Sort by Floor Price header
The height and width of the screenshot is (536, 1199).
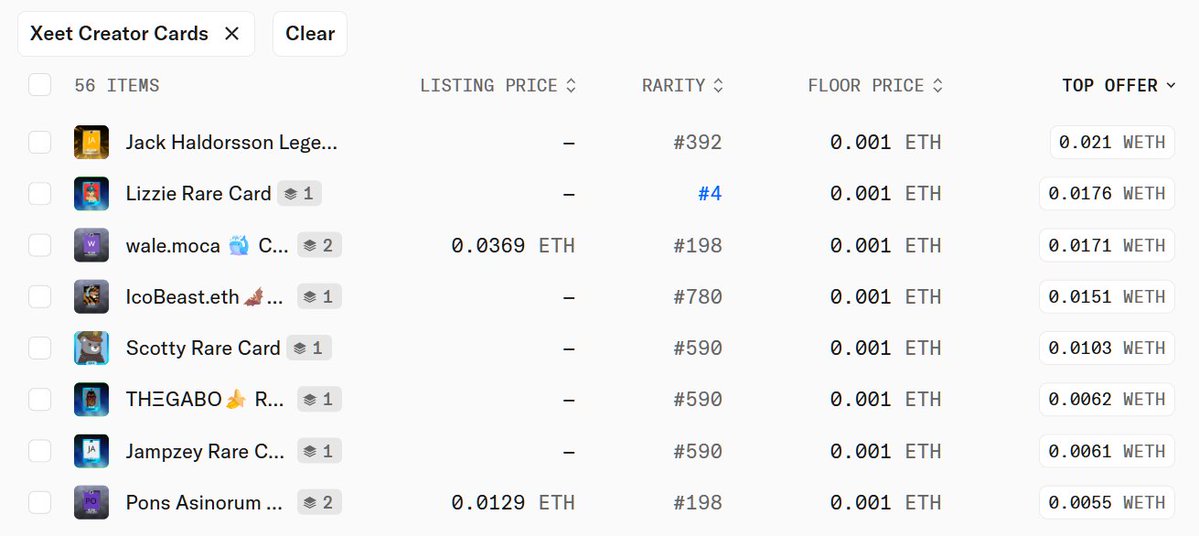875,86
